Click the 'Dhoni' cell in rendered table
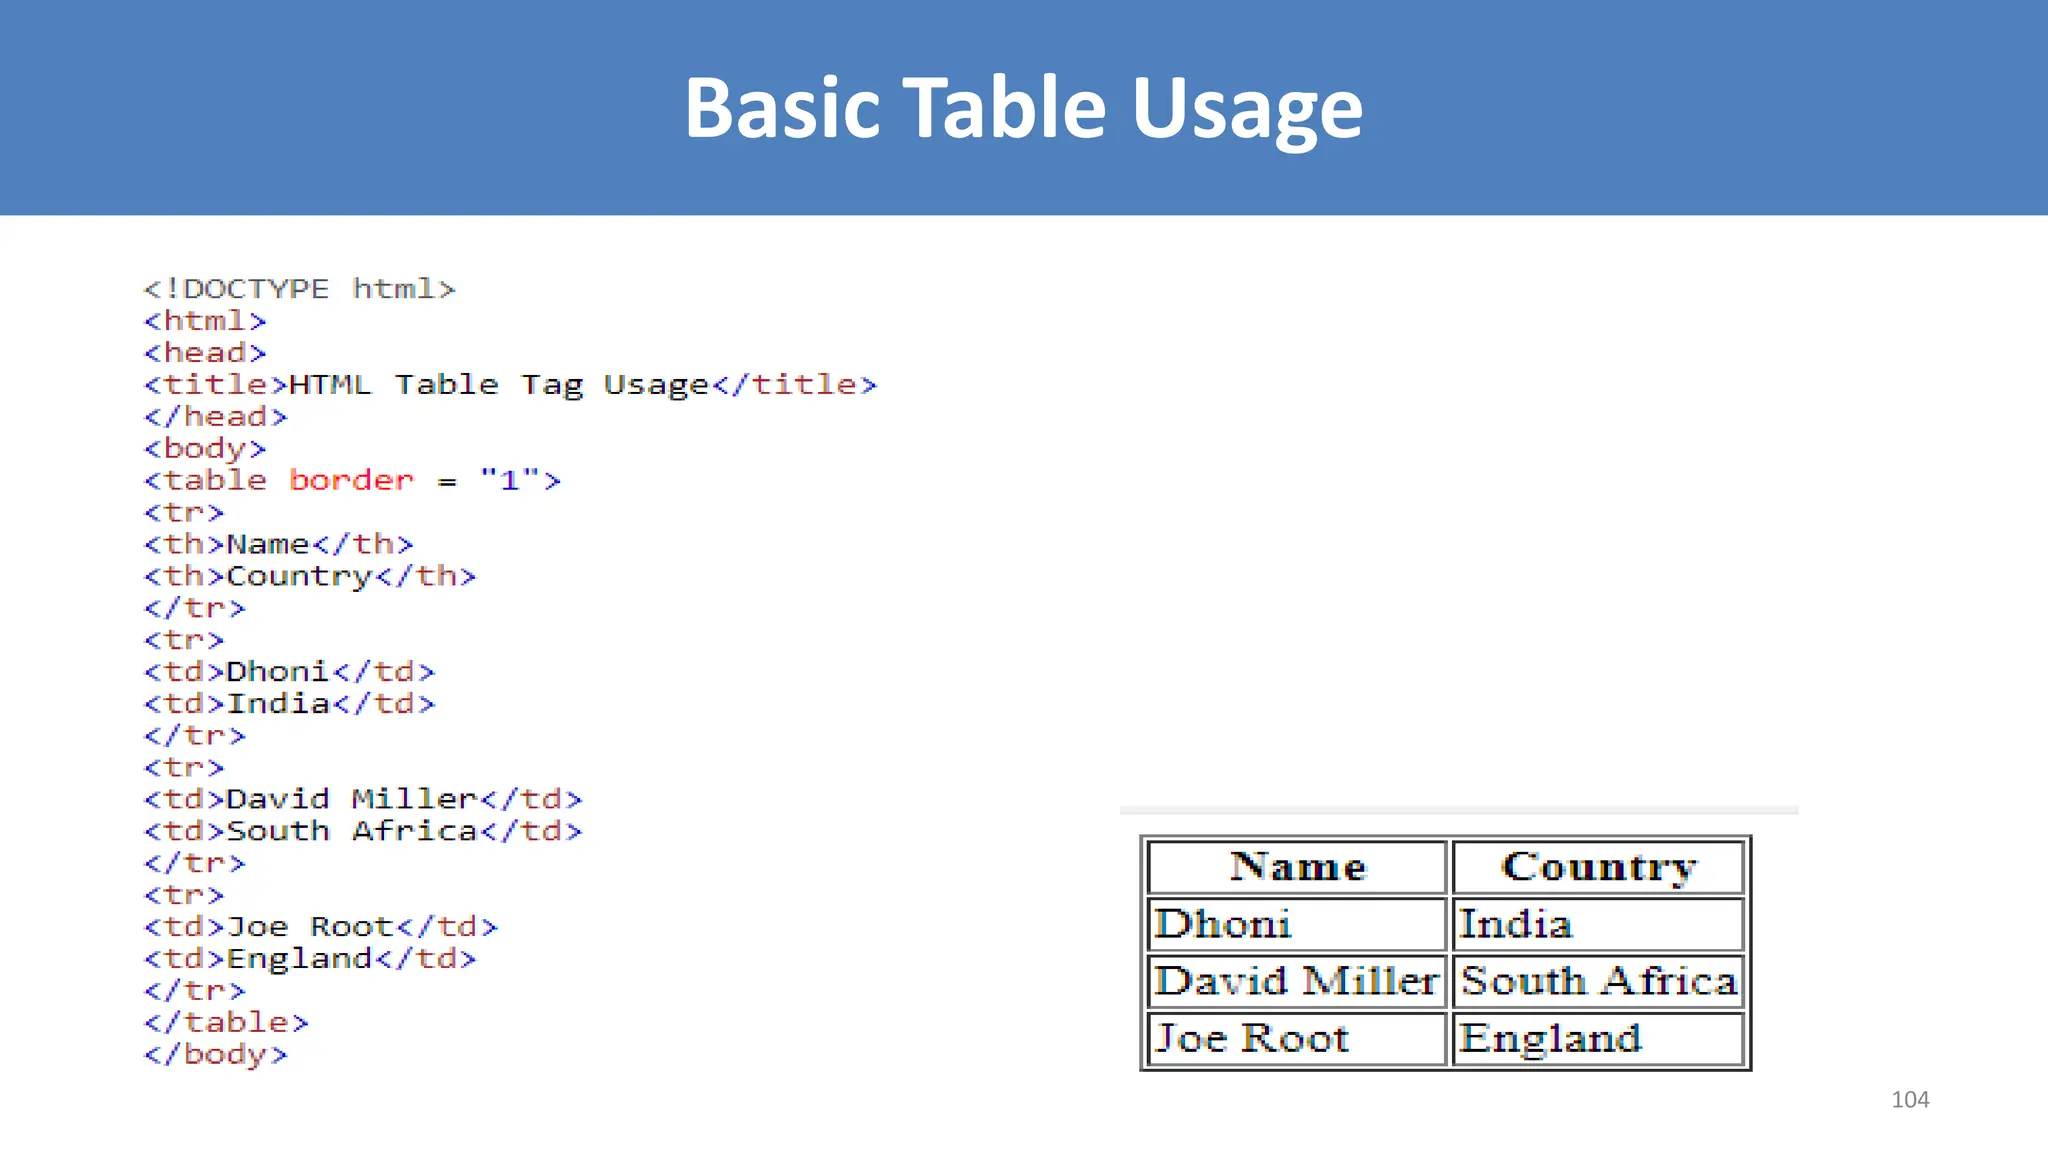The width and height of the screenshot is (2048, 1152). (x=1297, y=924)
